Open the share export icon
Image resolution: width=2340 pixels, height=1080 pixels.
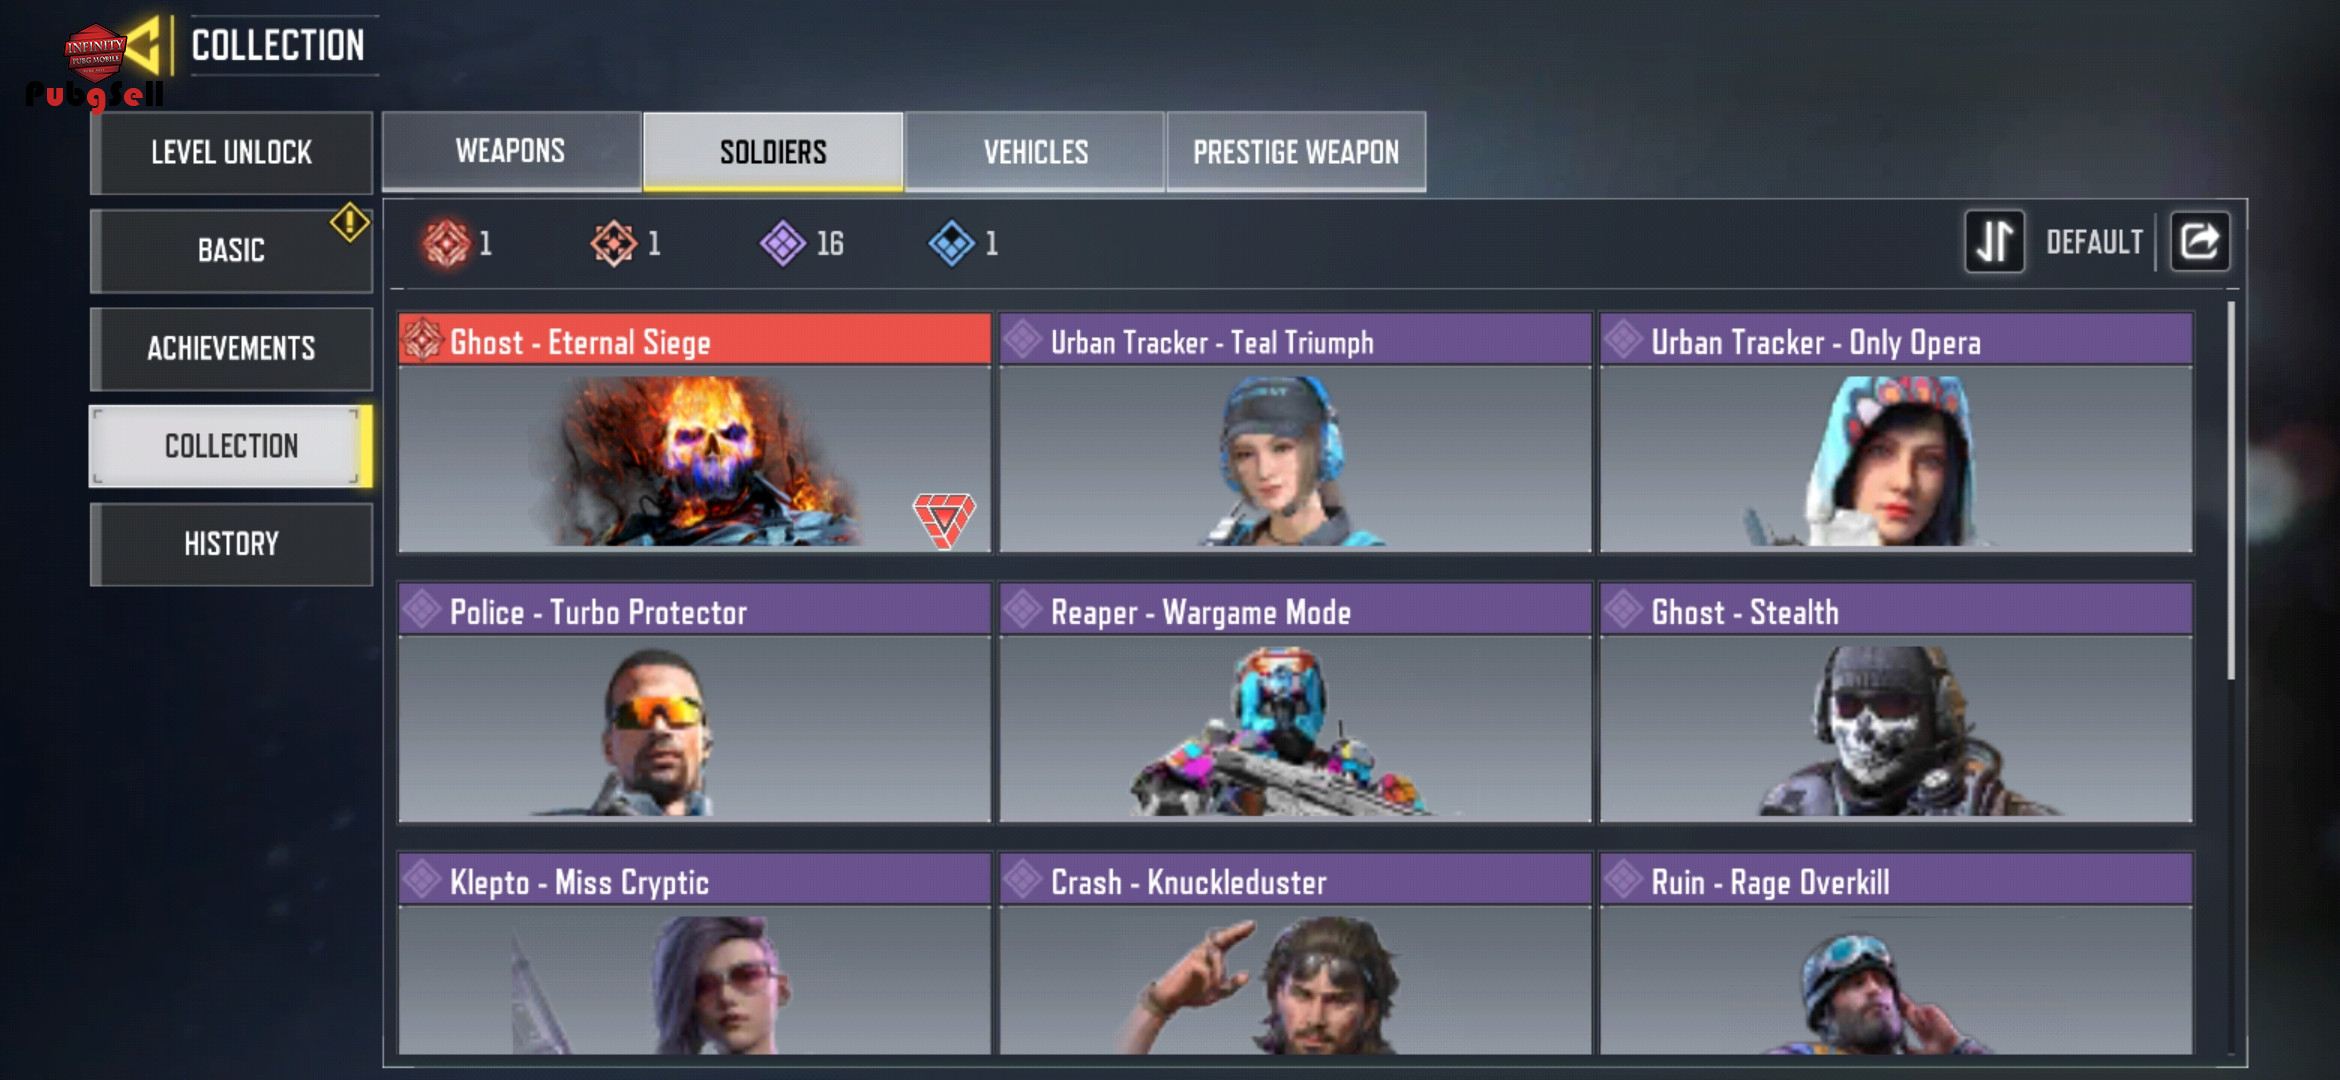click(2199, 241)
